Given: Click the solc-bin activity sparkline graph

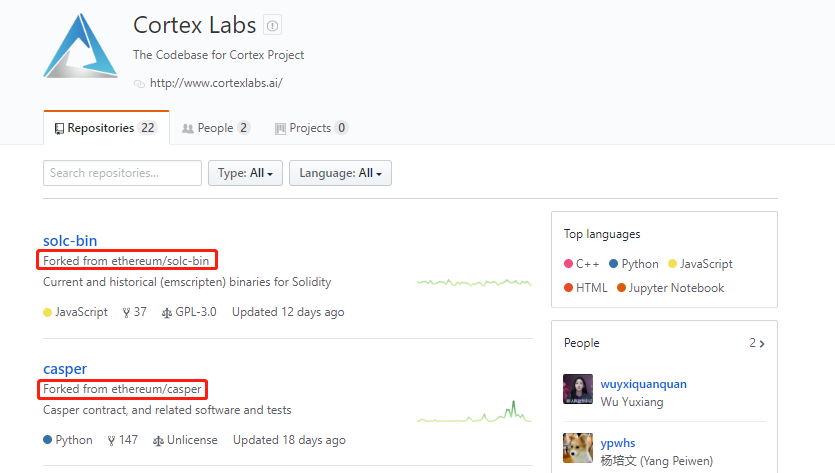Looking at the screenshot, I should point(474,282).
